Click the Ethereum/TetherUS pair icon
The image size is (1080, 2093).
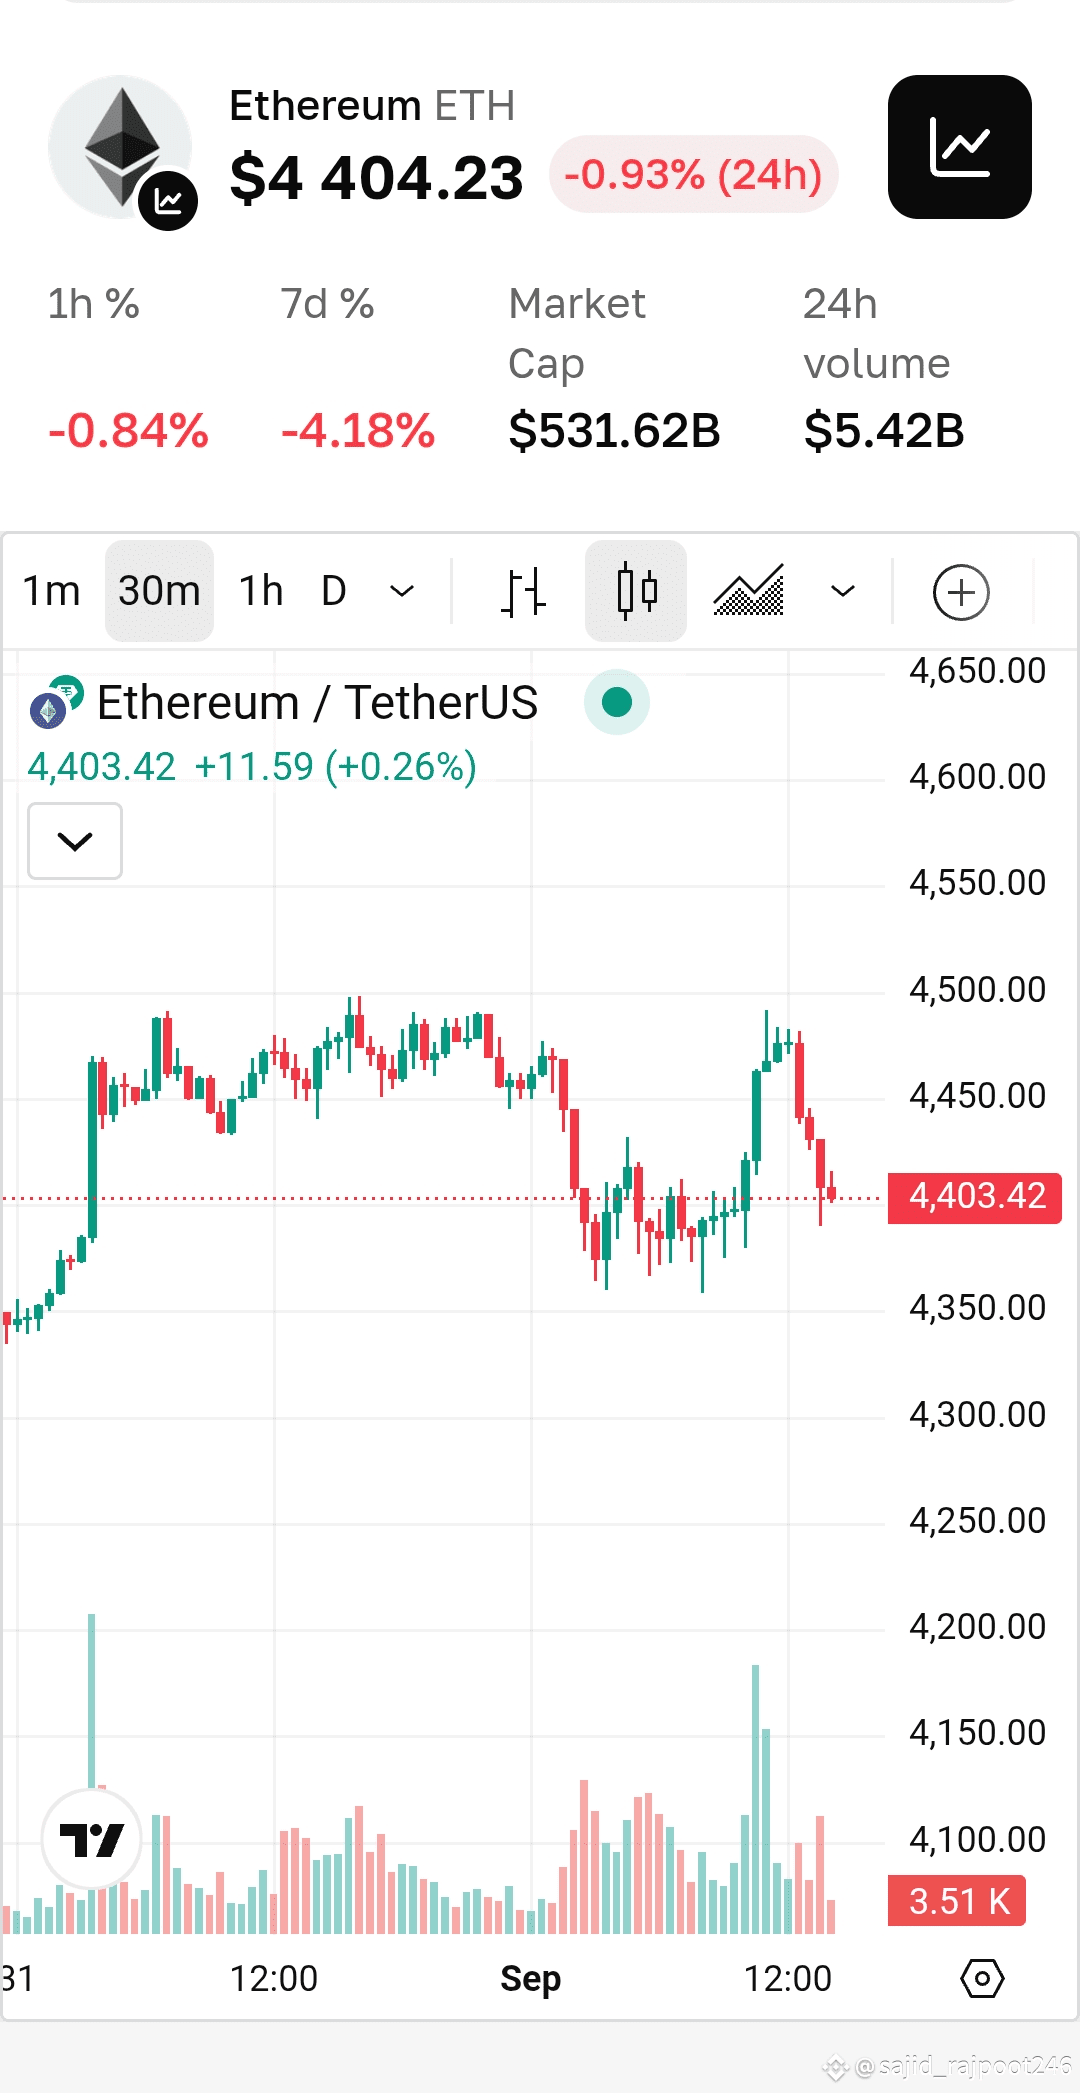point(56,702)
